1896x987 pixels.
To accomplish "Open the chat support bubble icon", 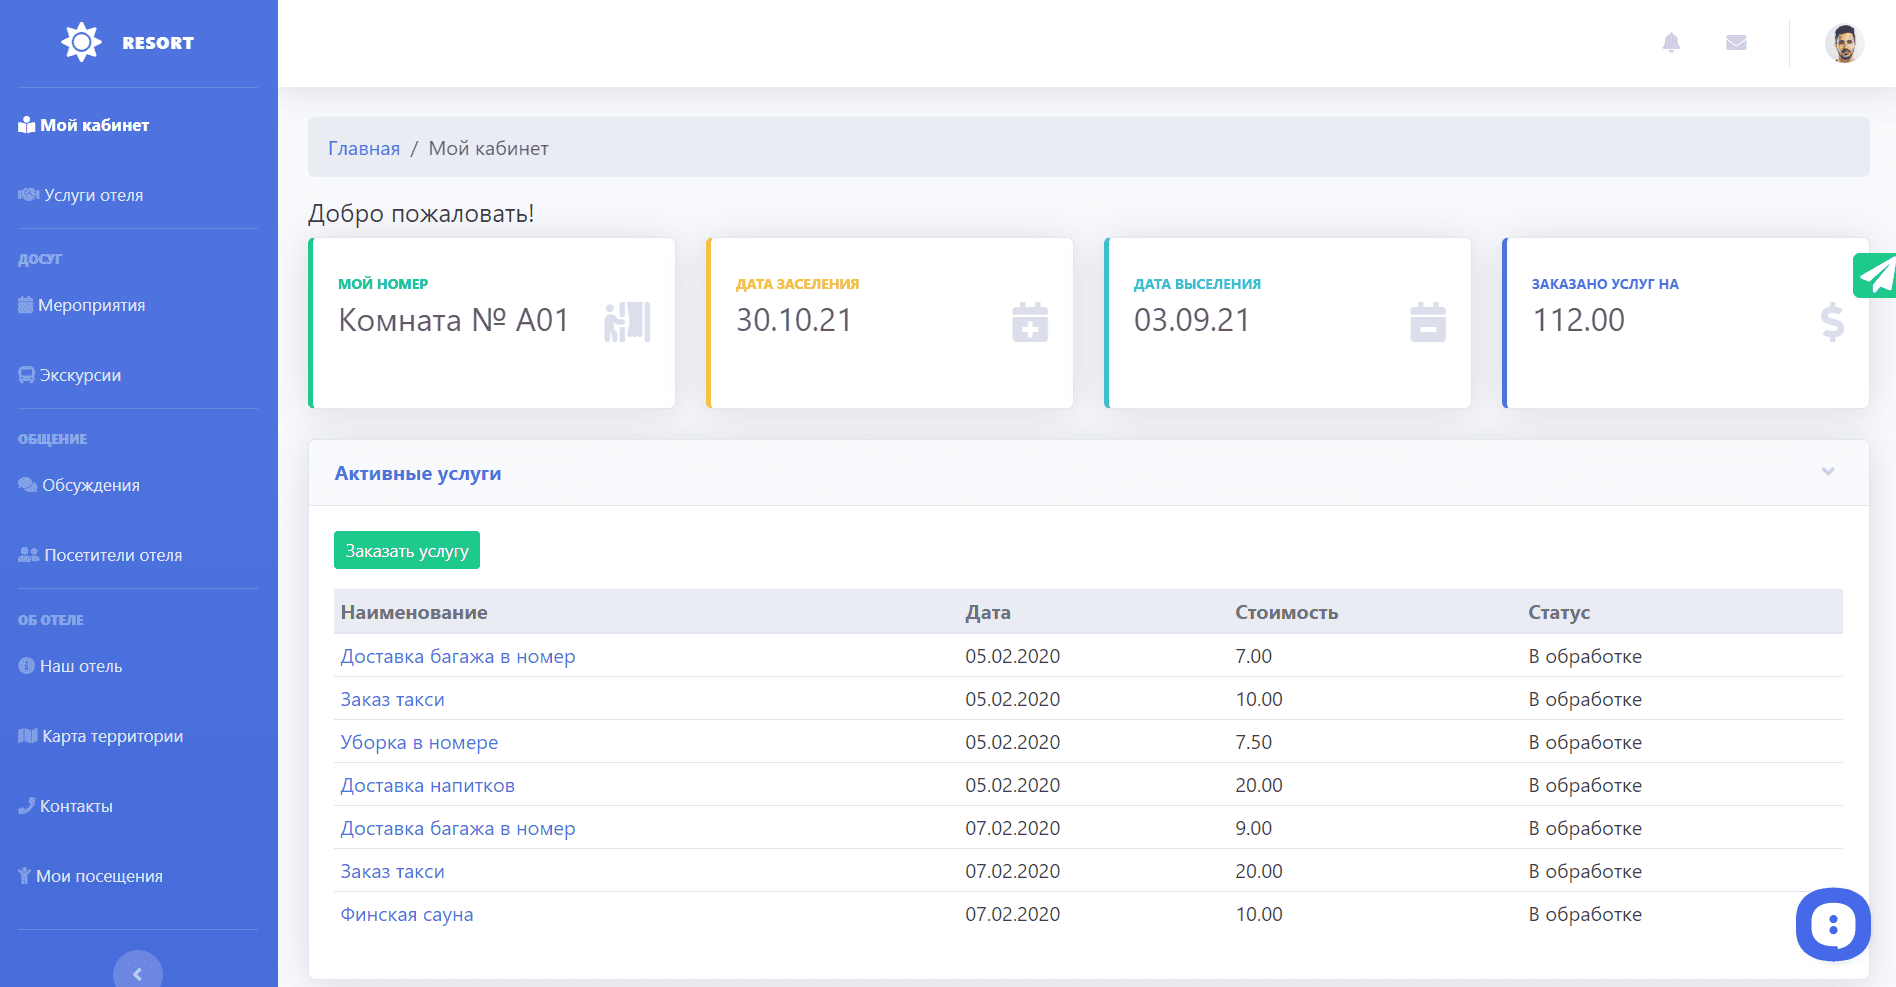I will point(1832,925).
